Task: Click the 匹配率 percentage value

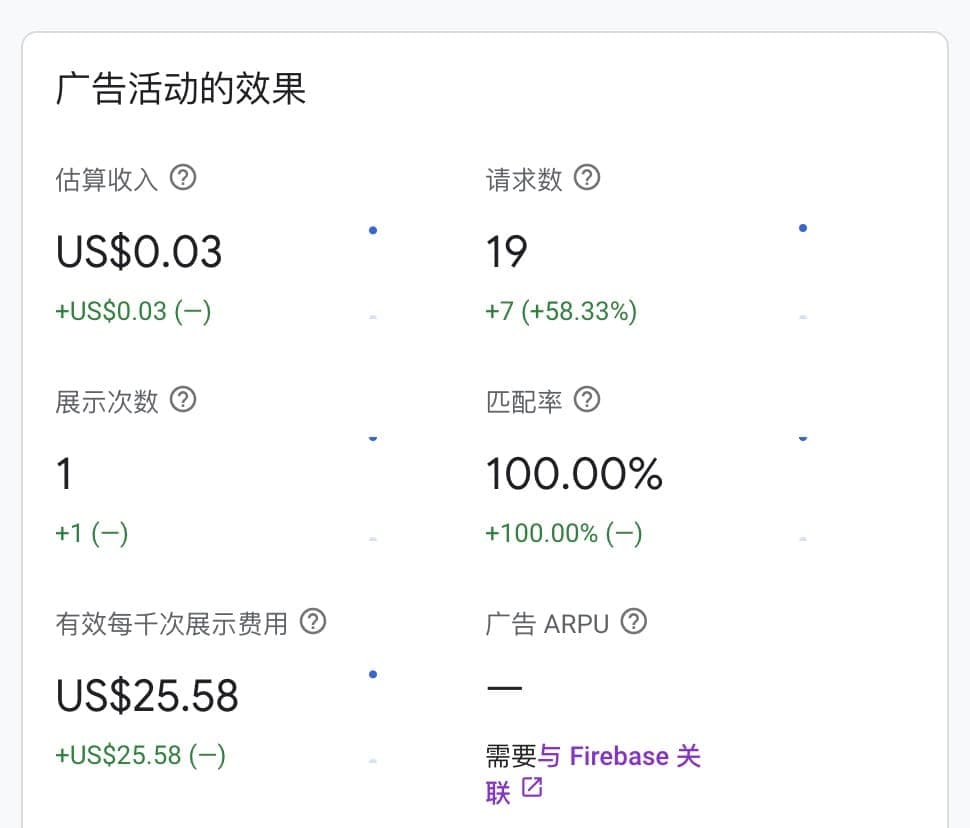Action: (573, 473)
